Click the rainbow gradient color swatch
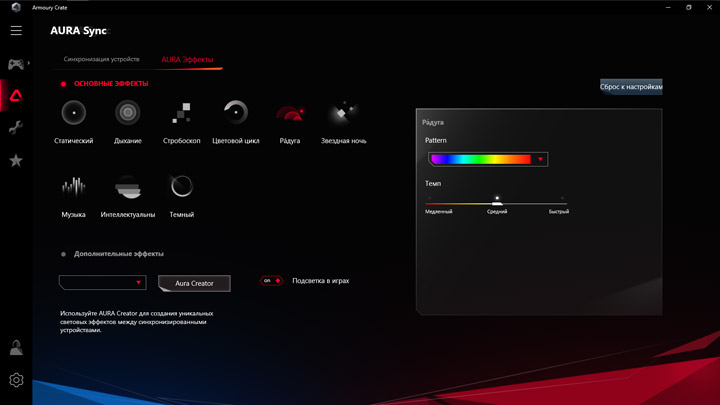The image size is (720, 405). [x=481, y=159]
